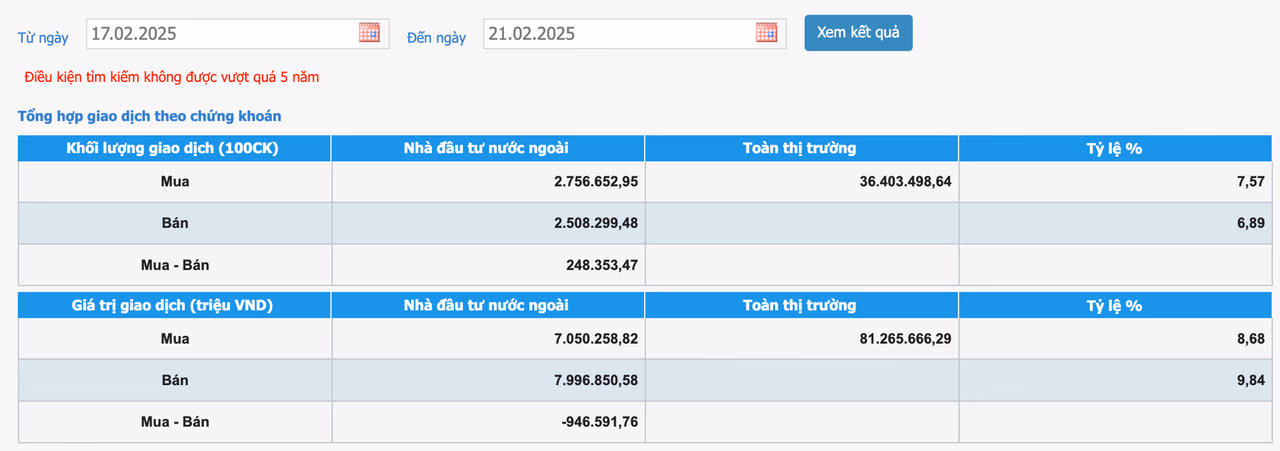Select foreign sell value 7.996.850,58
1280x451 pixels.
pos(595,380)
